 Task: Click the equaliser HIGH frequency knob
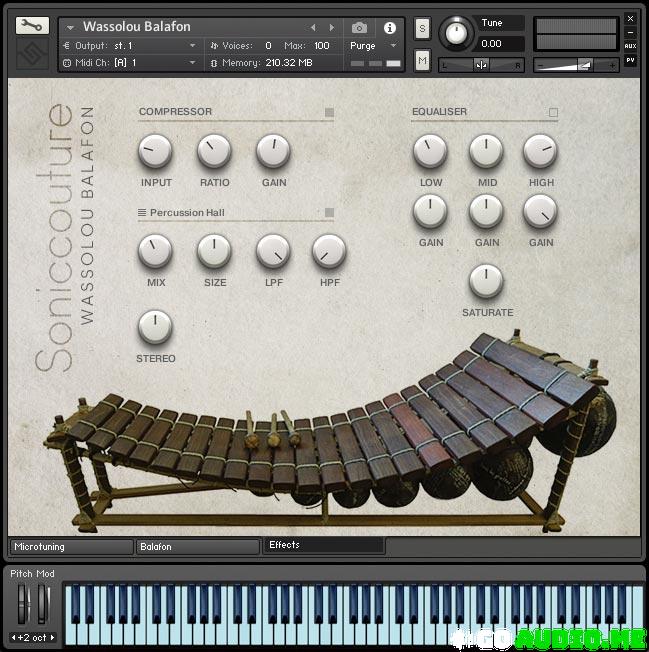540,151
